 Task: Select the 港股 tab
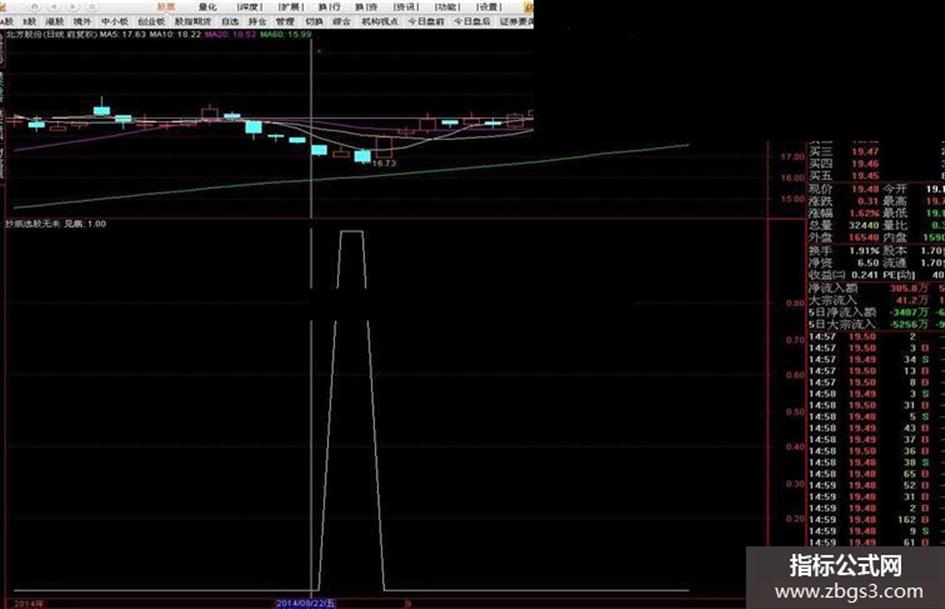(x=55, y=21)
